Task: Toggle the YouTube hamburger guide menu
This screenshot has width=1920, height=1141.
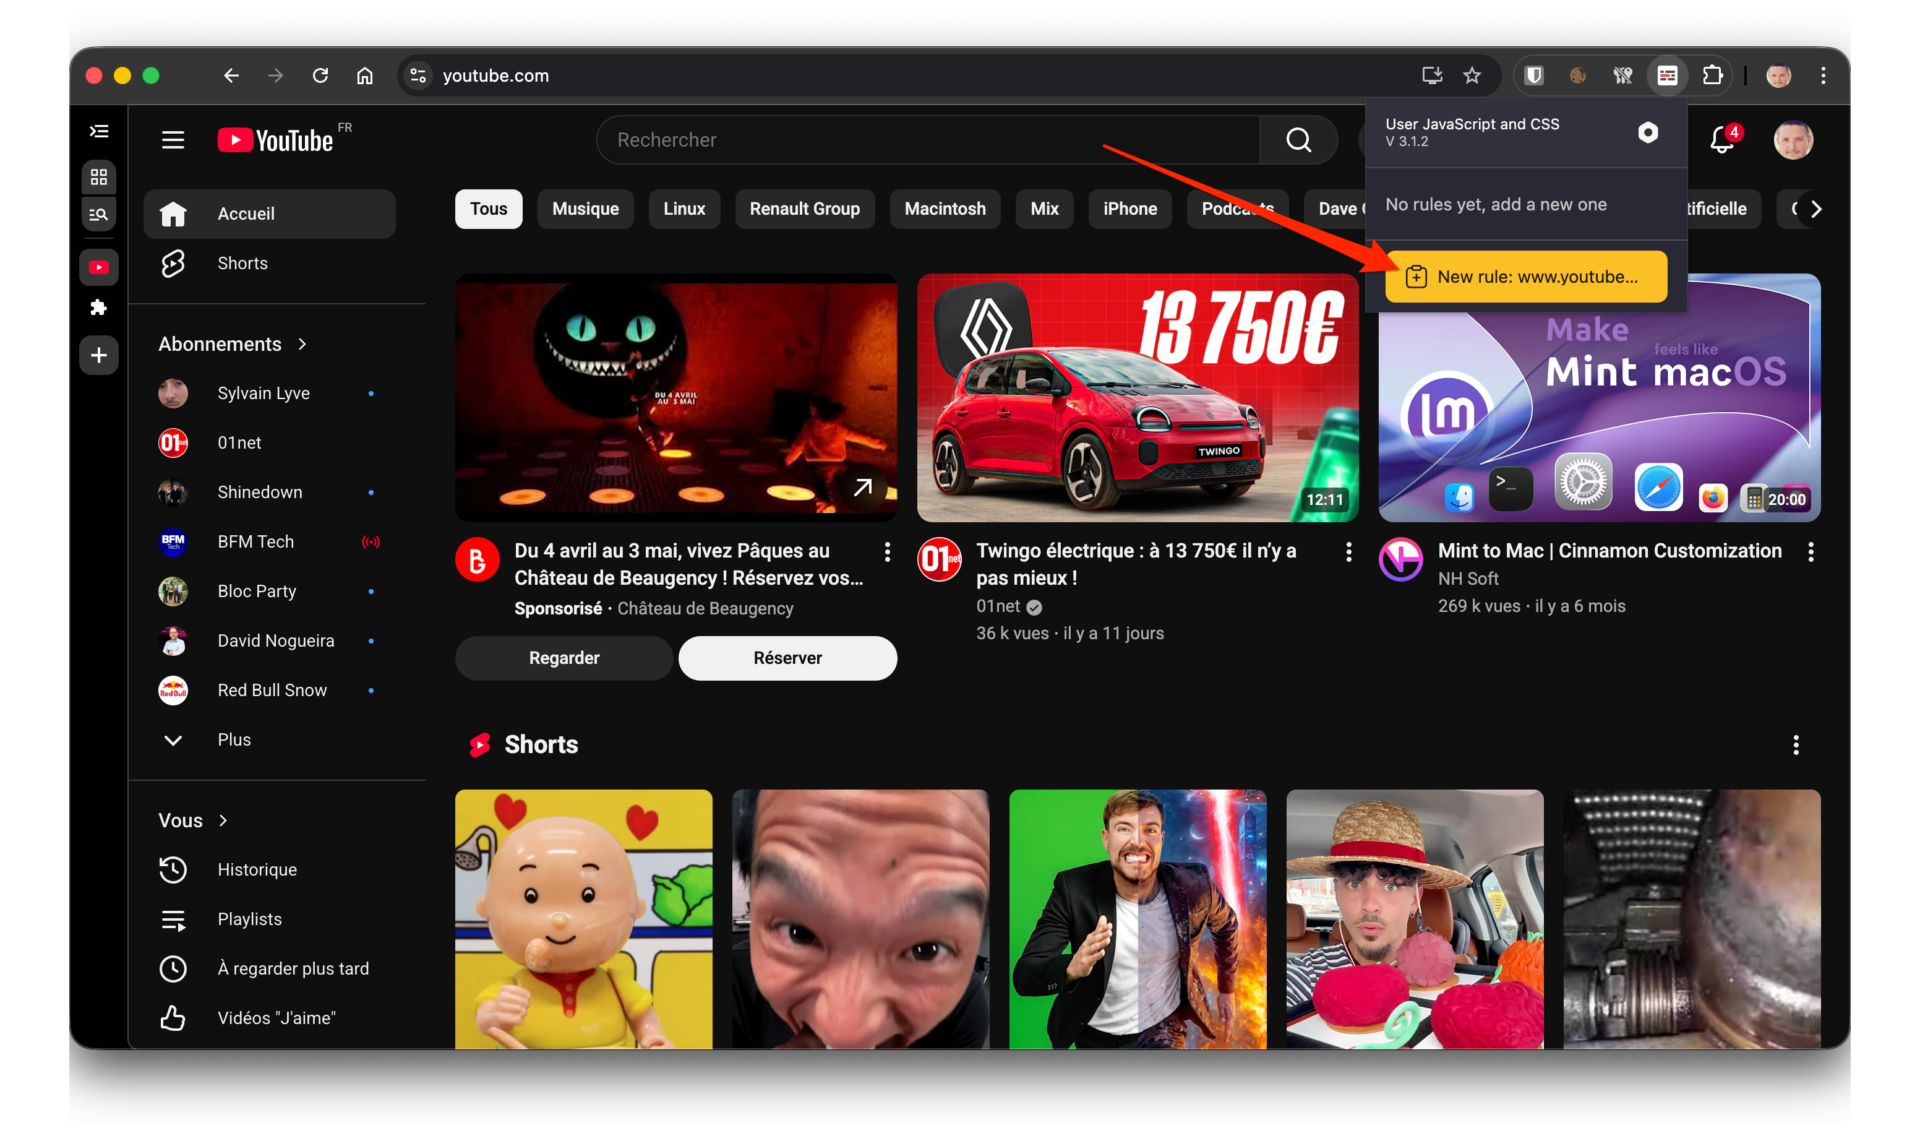Action: coord(173,140)
